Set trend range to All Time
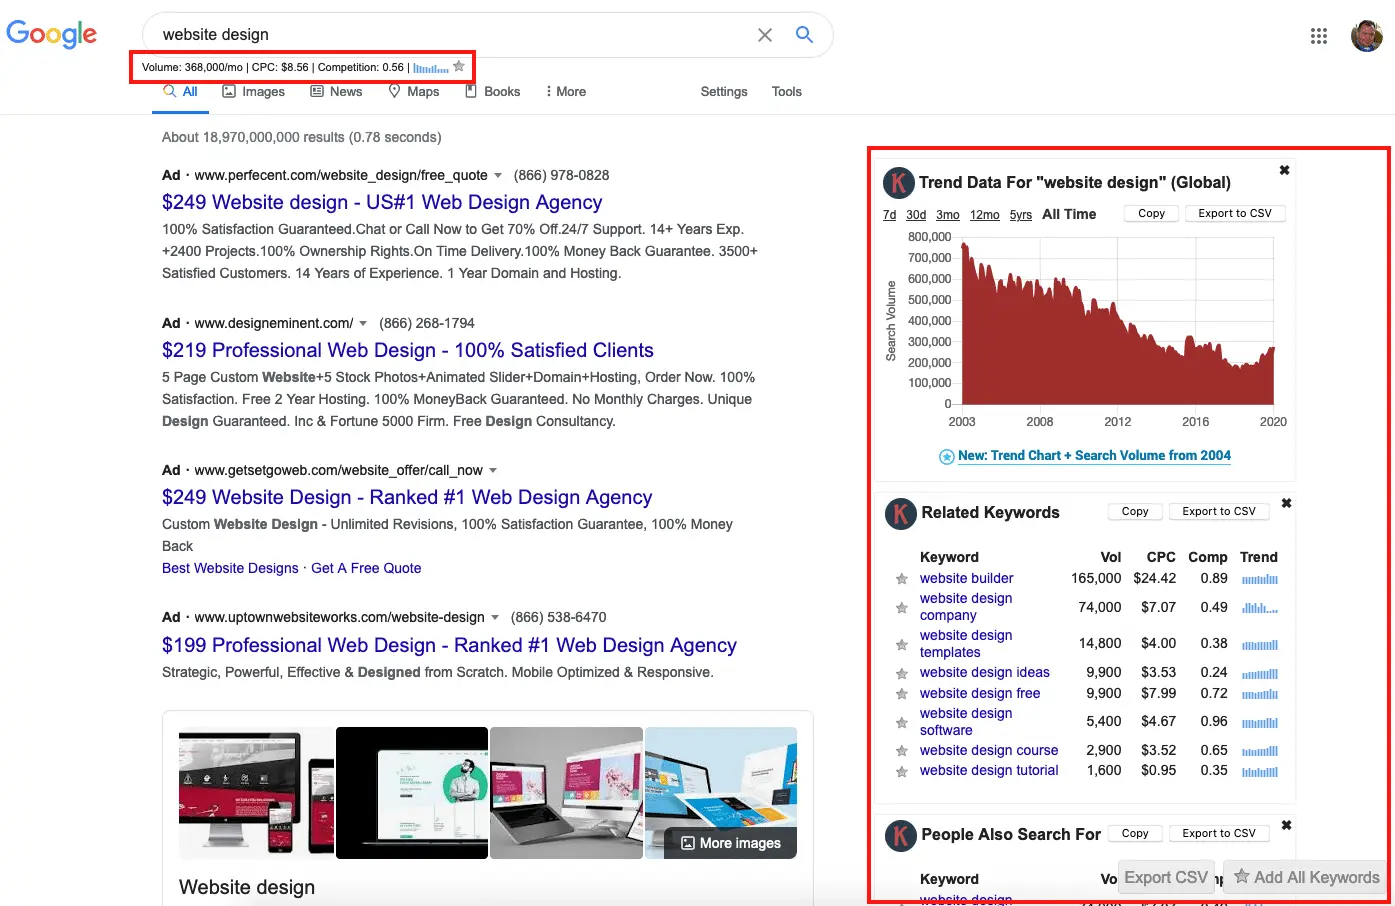 coord(1069,214)
